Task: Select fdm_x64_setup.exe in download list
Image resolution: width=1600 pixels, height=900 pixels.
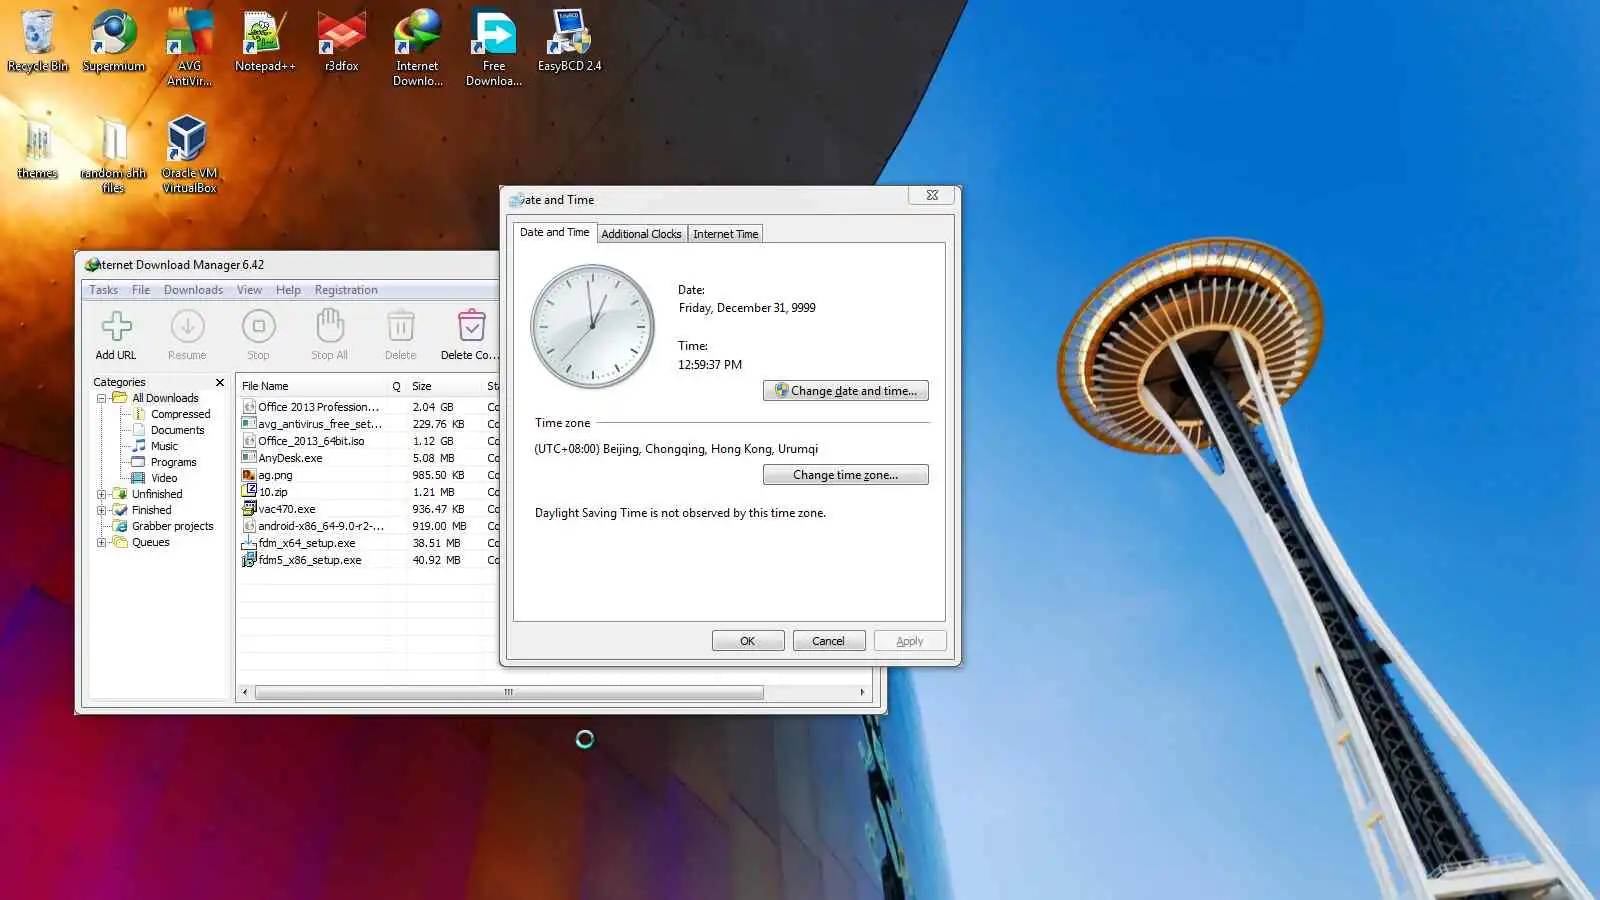Action: [x=370, y=543]
